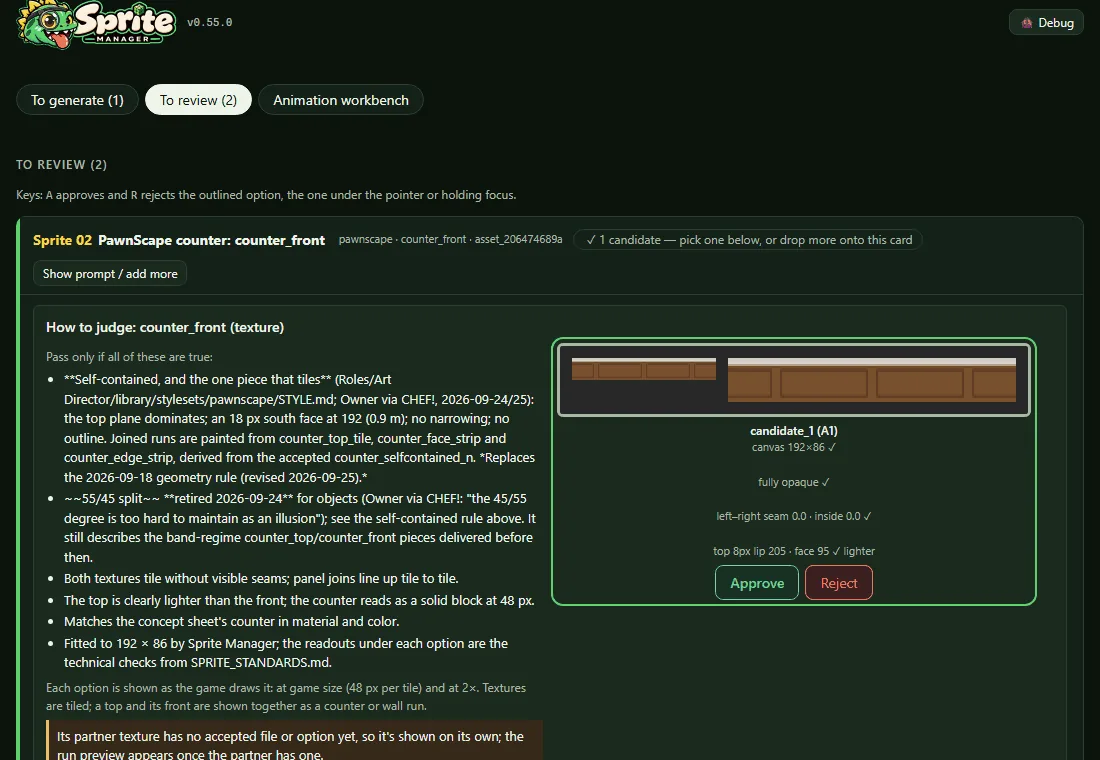Click the 'TO REVIEW (2)' heading
This screenshot has width=1100, height=760.
tap(62, 164)
